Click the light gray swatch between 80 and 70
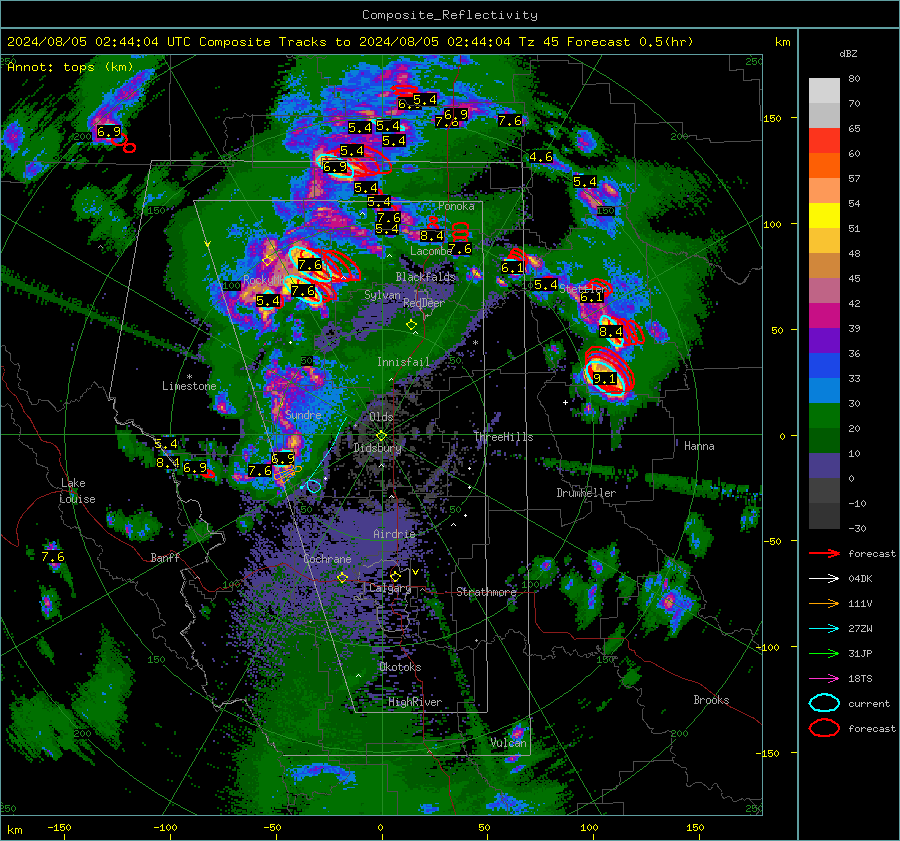The height and width of the screenshot is (841, 900). click(x=824, y=91)
